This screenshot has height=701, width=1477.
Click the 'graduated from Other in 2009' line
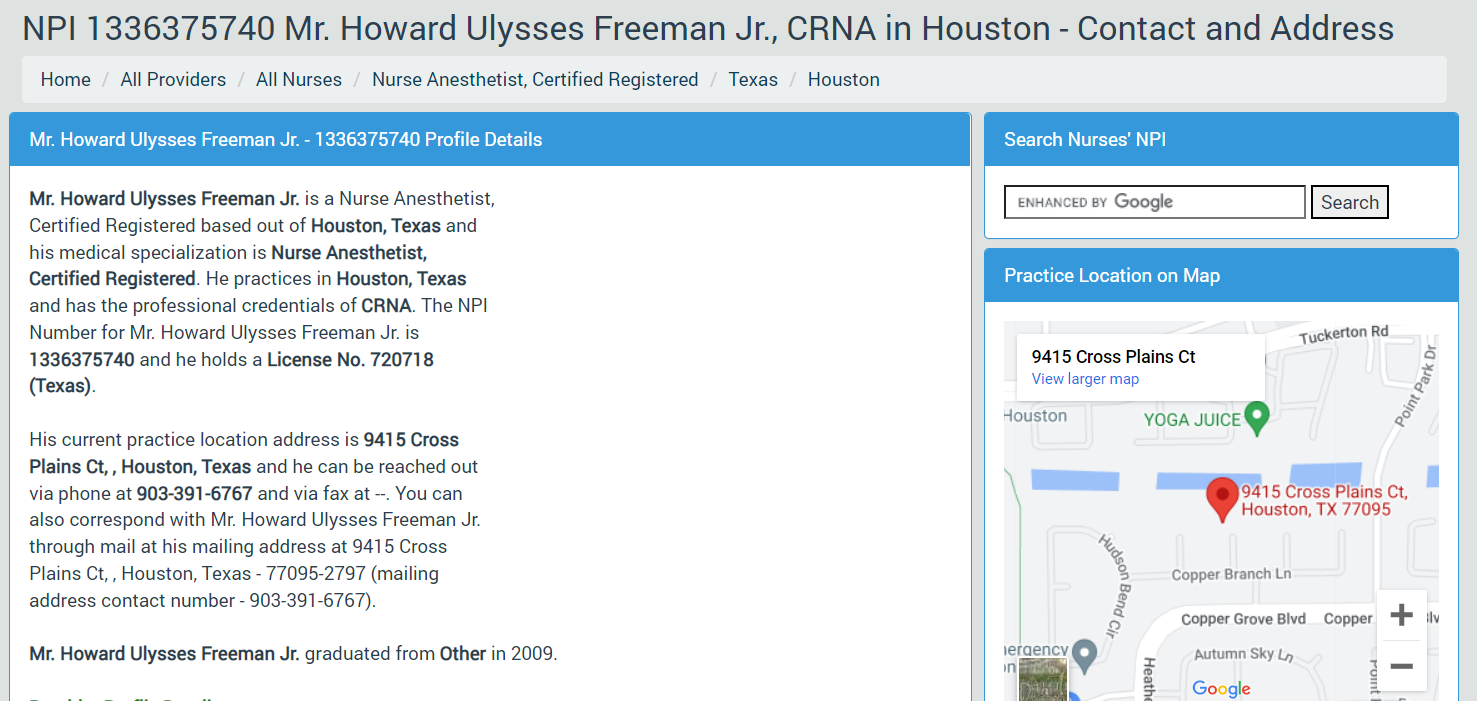tap(293, 654)
